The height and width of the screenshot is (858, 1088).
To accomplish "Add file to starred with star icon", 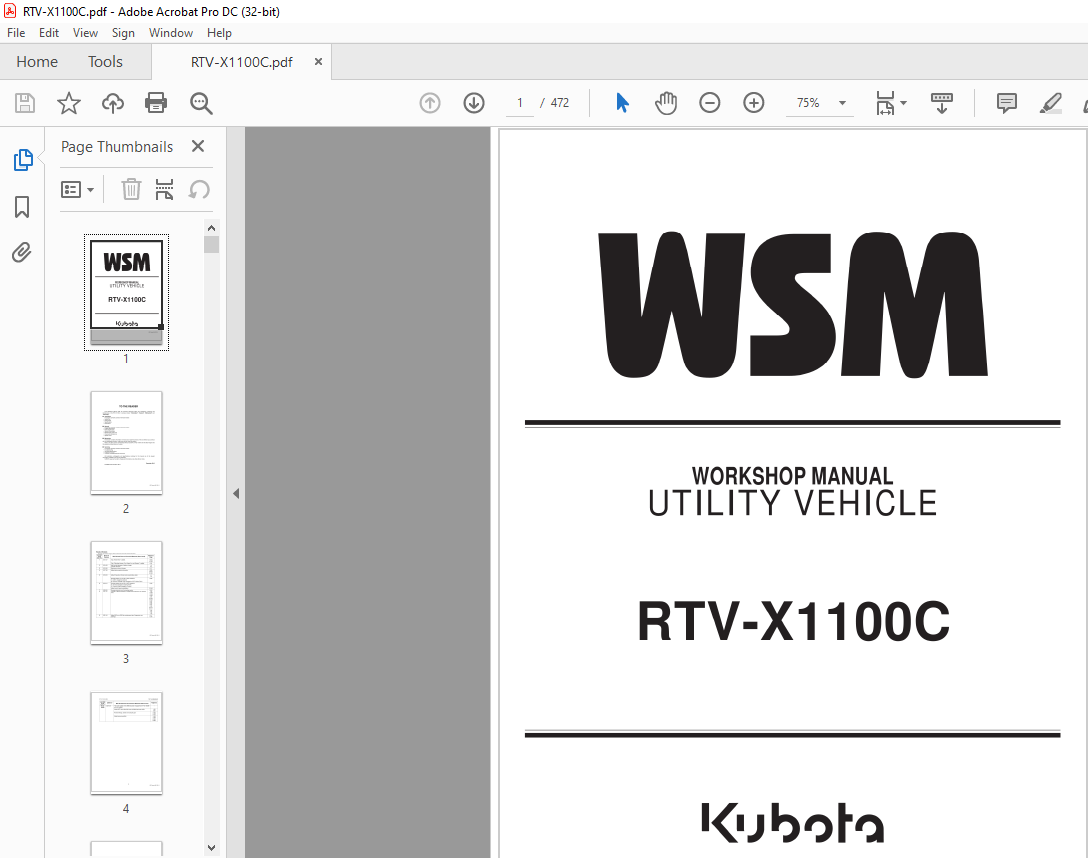I will click(x=69, y=103).
